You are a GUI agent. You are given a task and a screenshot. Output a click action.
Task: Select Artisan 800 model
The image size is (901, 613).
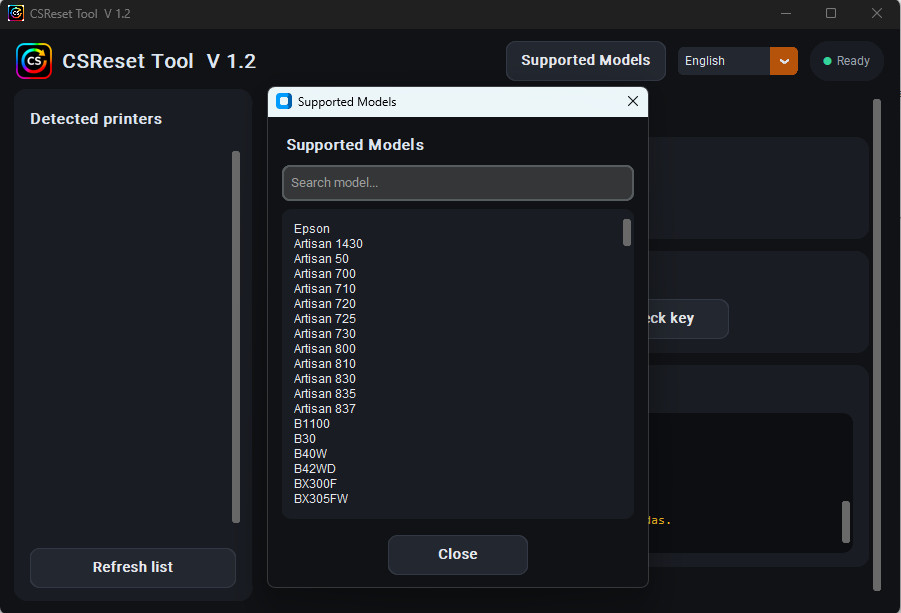325,348
